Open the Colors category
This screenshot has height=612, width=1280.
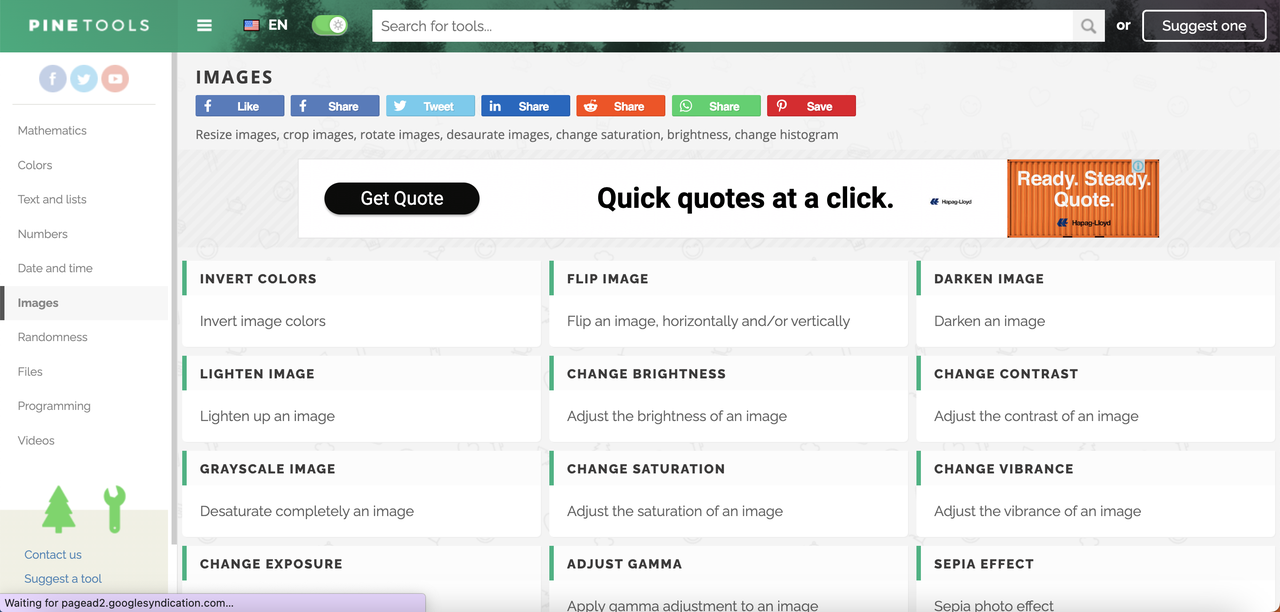click(35, 165)
